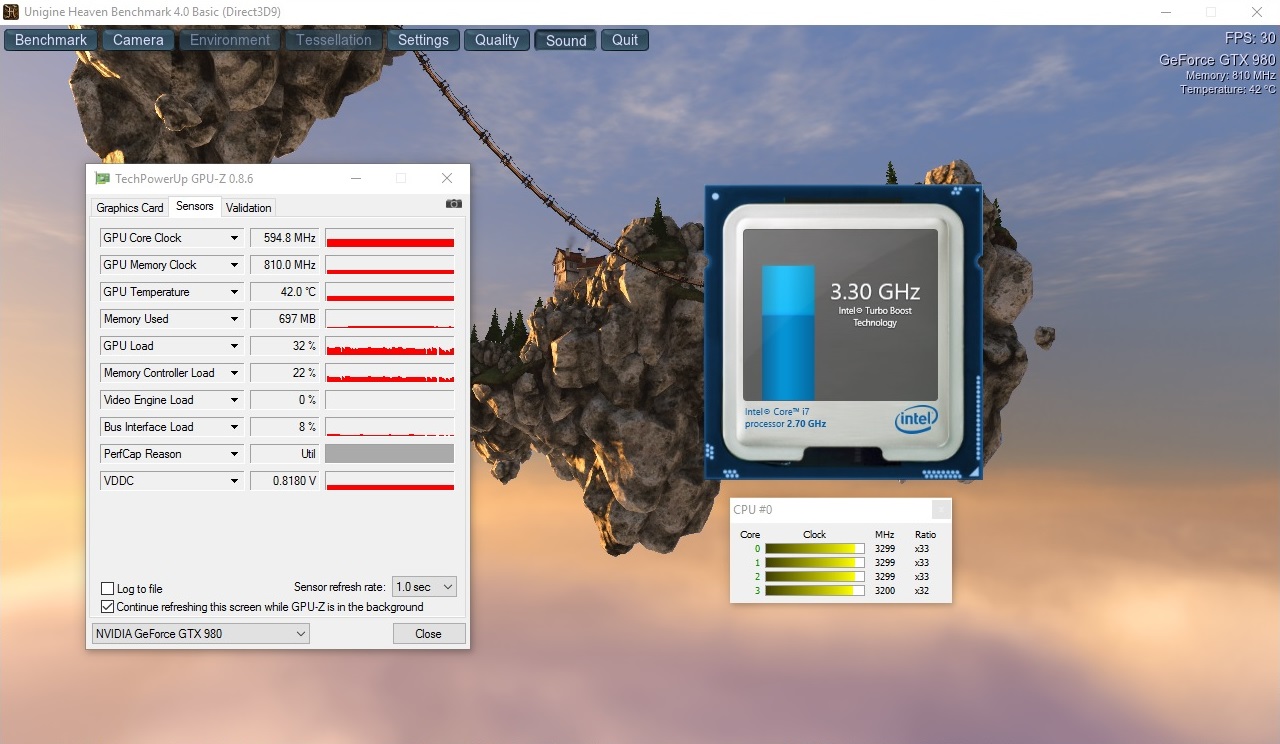Image resolution: width=1280 pixels, height=744 pixels.
Task: Close the GPU-Z window from title bar
Action: pyautogui.click(x=447, y=178)
